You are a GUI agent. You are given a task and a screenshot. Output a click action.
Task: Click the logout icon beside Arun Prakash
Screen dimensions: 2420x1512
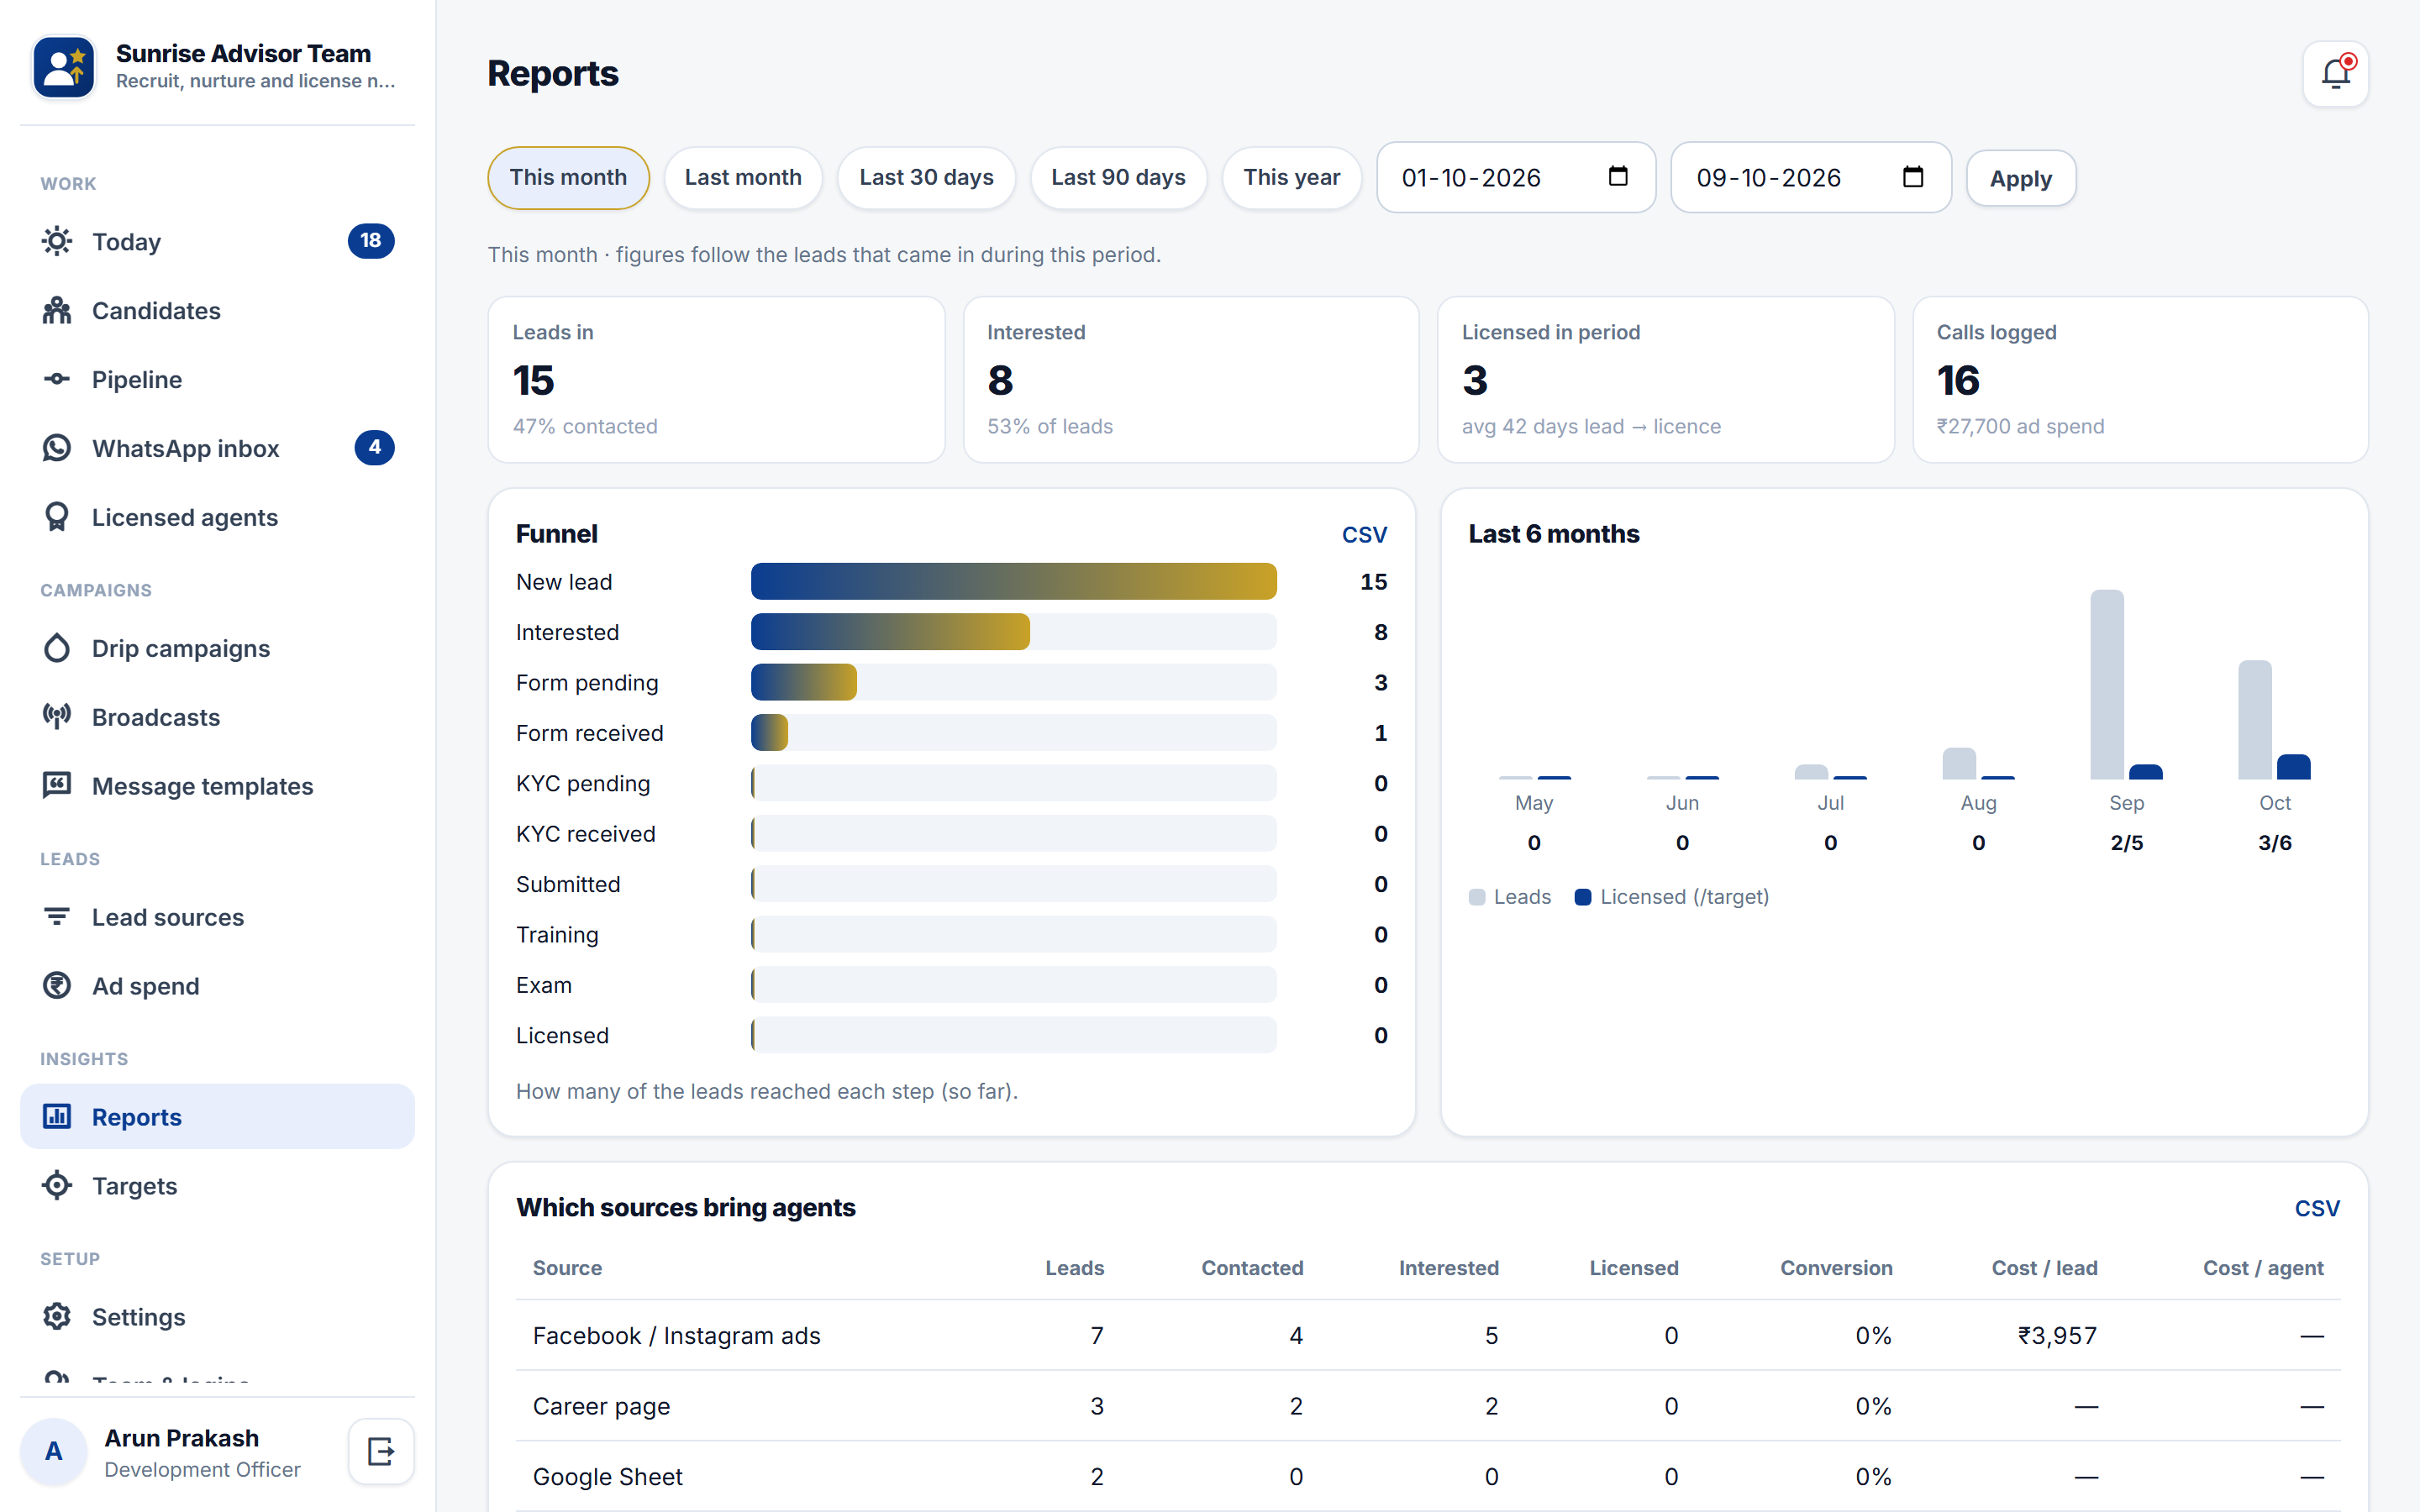tap(381, 1451)
